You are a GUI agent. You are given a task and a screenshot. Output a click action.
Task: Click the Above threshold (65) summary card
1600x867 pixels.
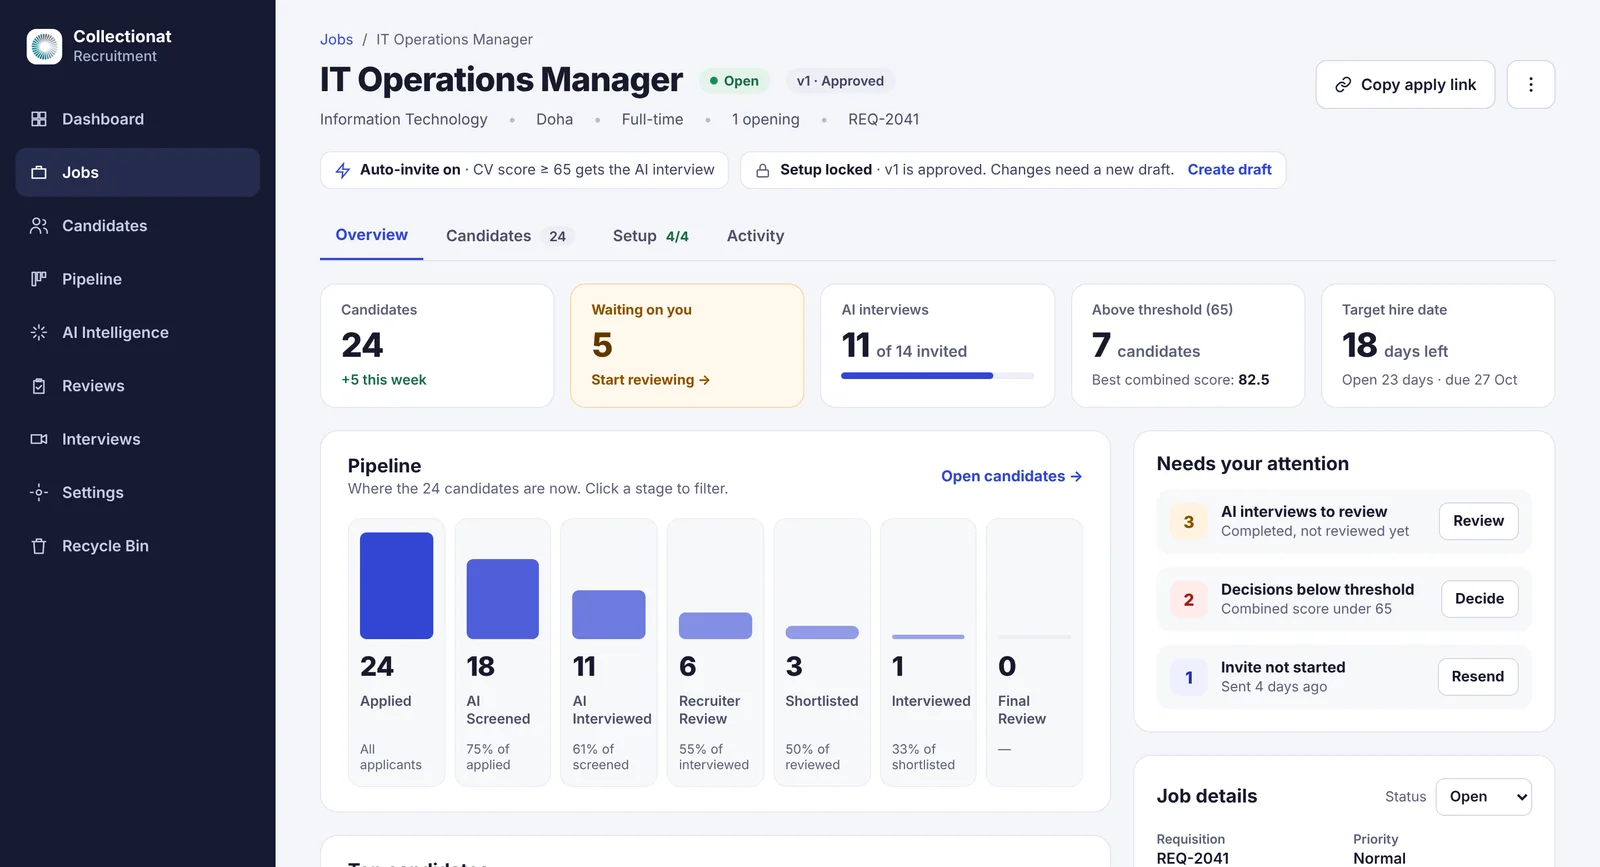[1188, 346]
